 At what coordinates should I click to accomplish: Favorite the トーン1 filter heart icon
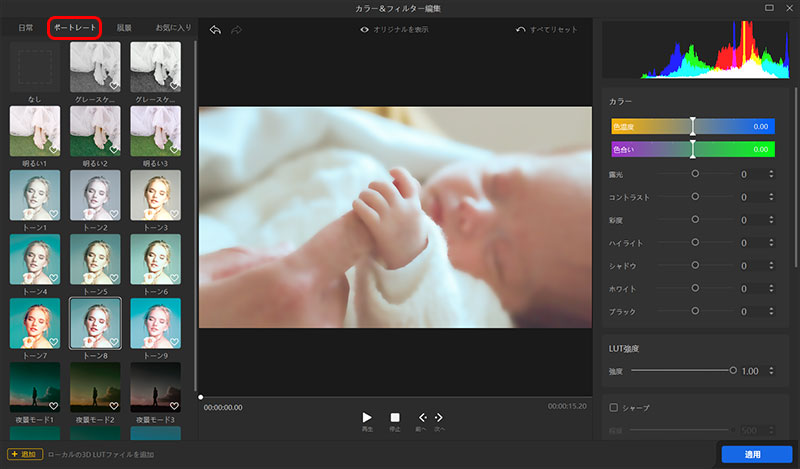(54, 214)
